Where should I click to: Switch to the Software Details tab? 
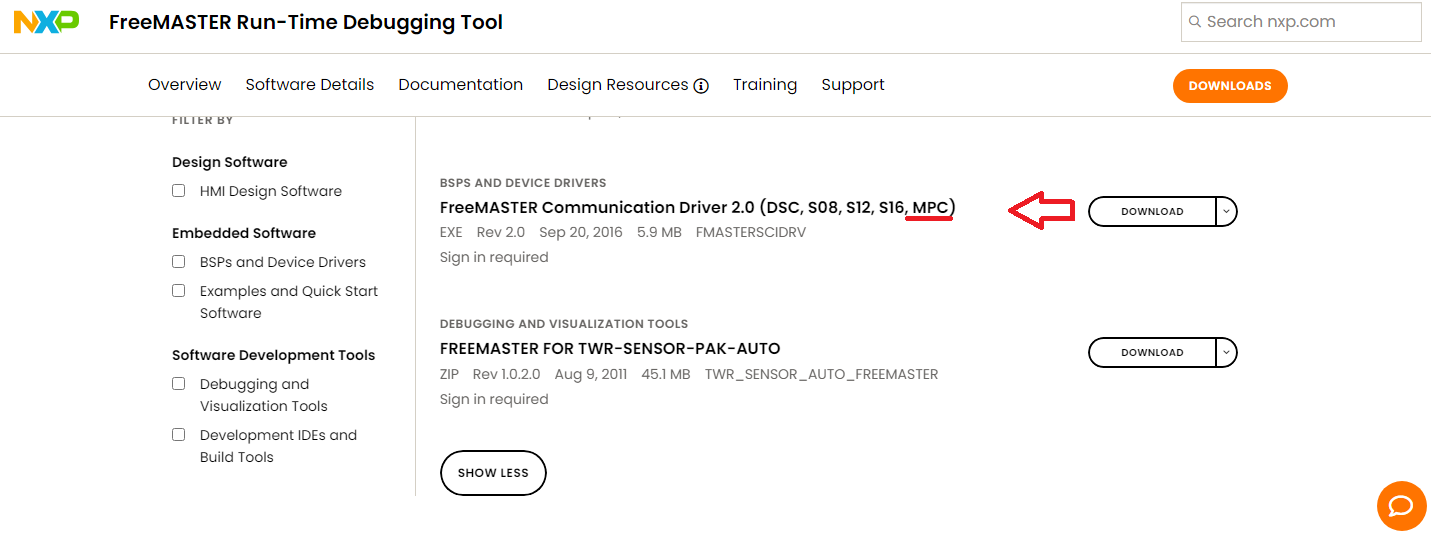[310, 85]
